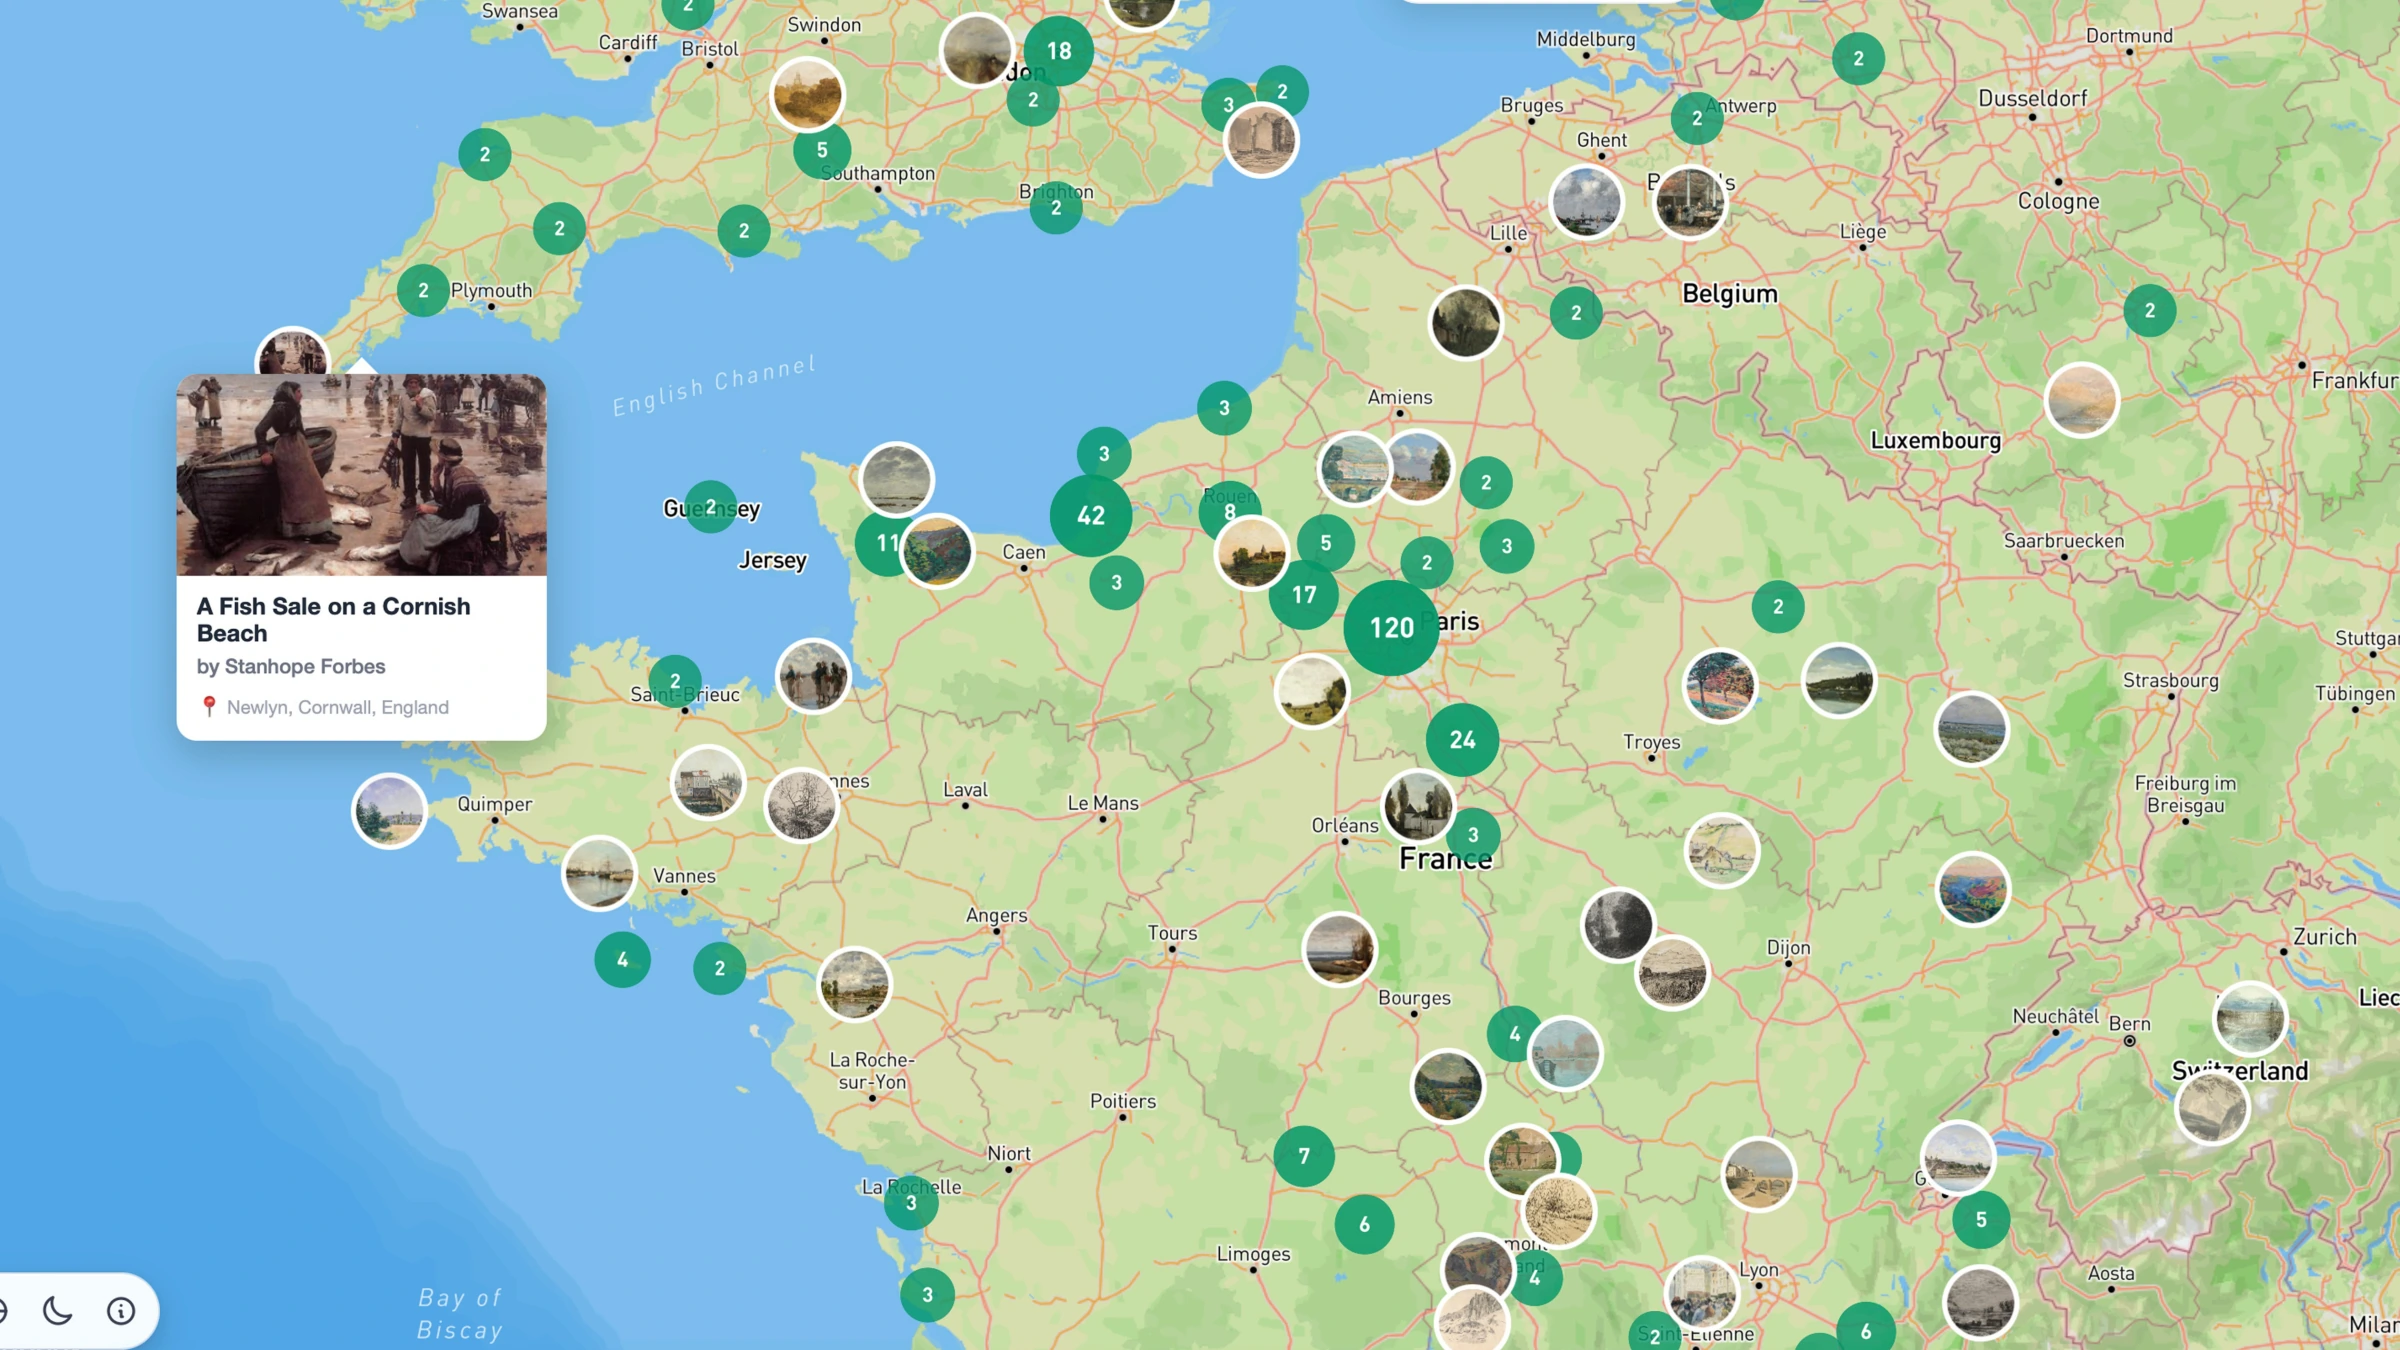
Task: Click the 'by Stanhope Forbes' artist line
Action: 291,666
